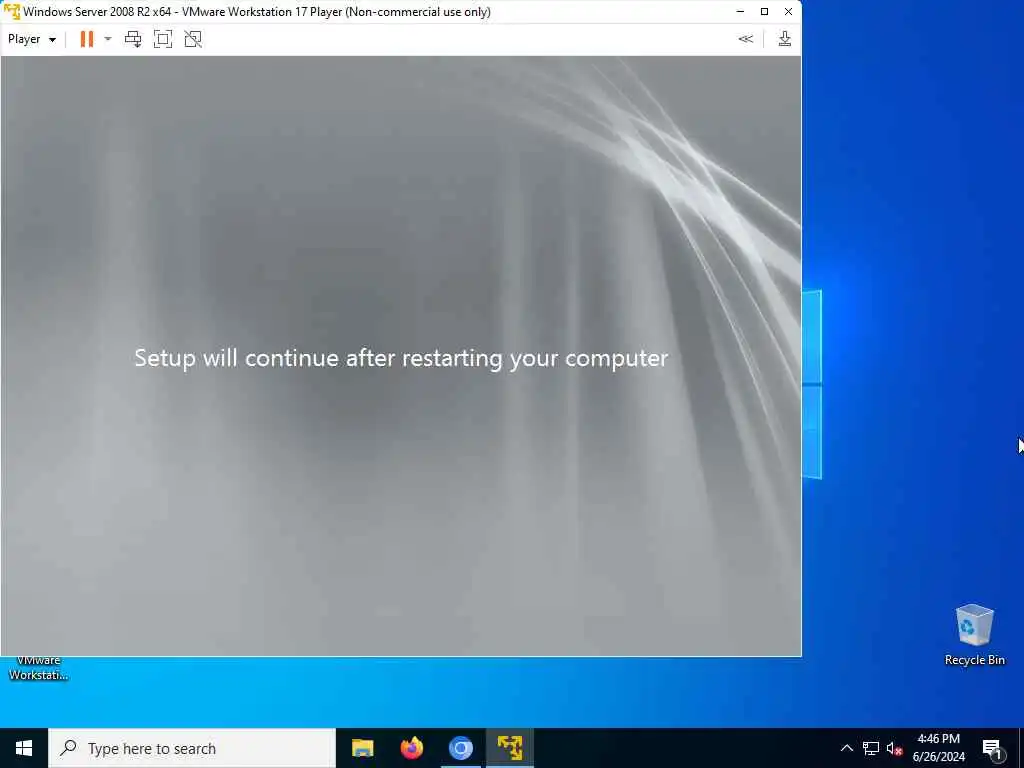Image resolution: width=1024 pixels, height=768 pixels.
Task: Open the Recycle Bin desktop icon
Action: tap(974, 635)
